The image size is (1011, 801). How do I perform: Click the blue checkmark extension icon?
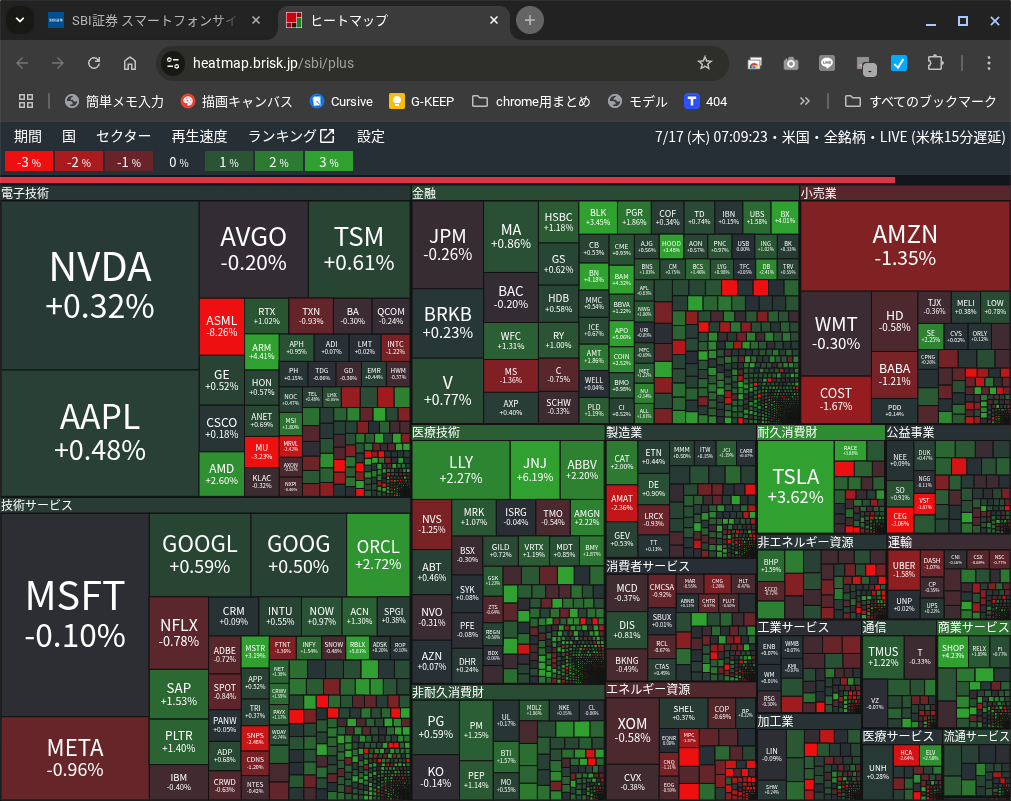click(x=899, y=63)
